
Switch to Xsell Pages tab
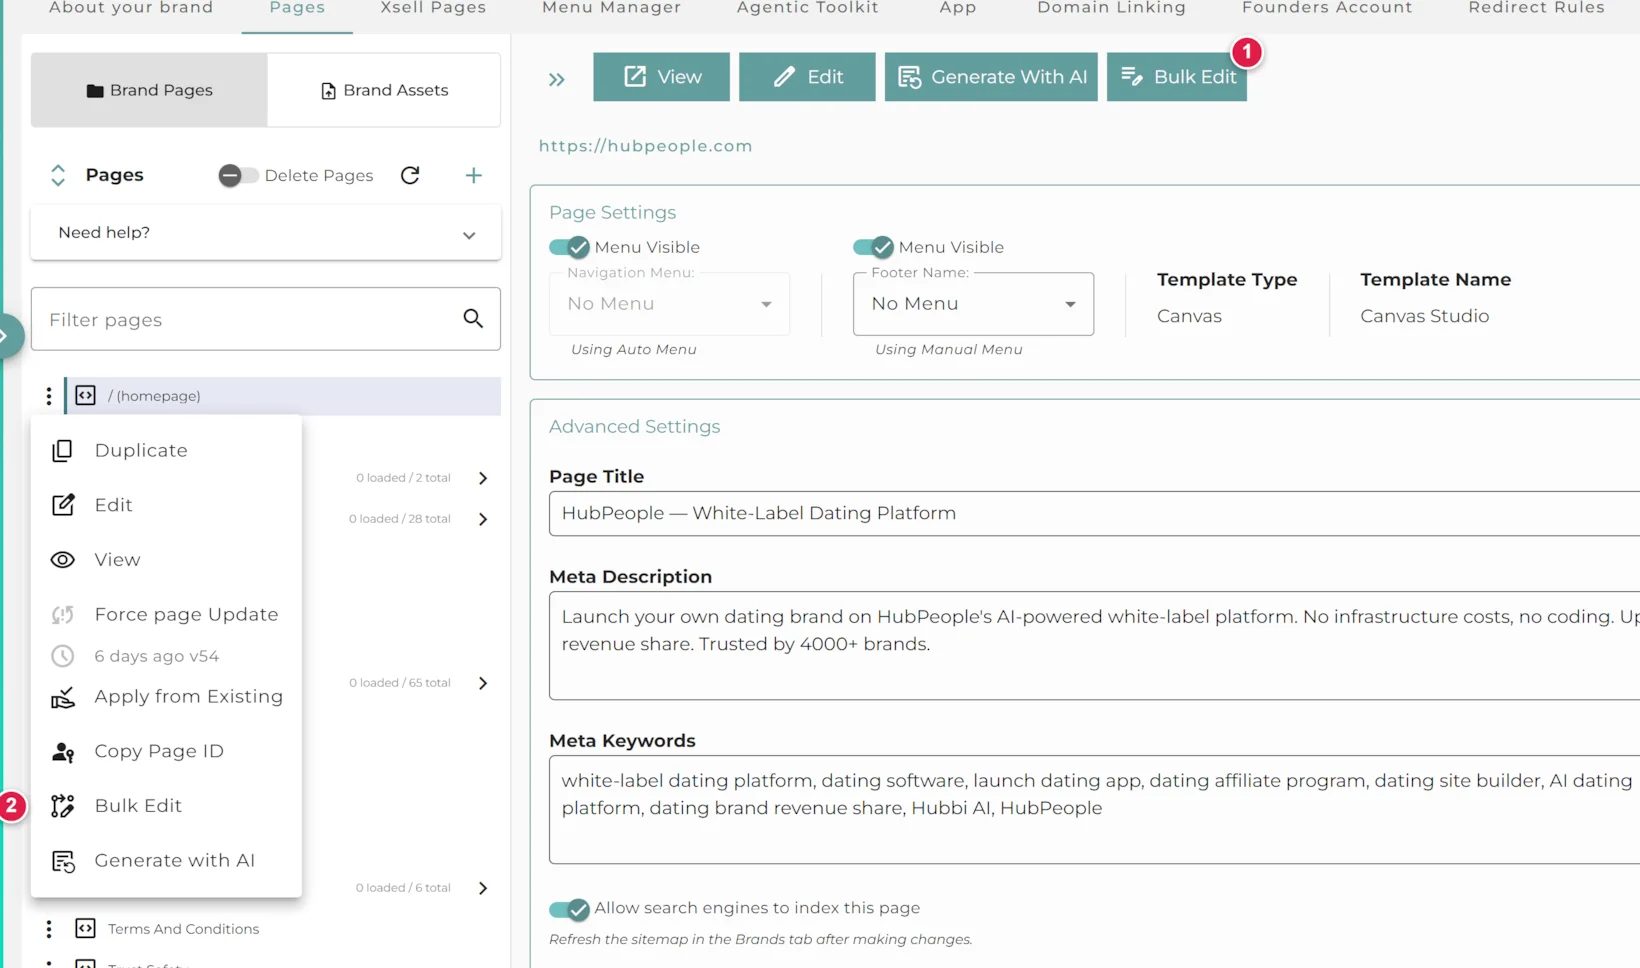click(433, 8)
